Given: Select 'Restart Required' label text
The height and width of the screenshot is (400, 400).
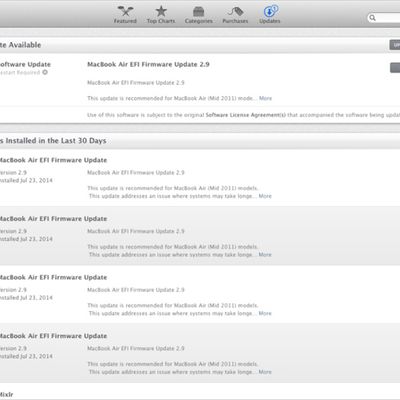Looking at the screenshot, I should tap(20, 73).
